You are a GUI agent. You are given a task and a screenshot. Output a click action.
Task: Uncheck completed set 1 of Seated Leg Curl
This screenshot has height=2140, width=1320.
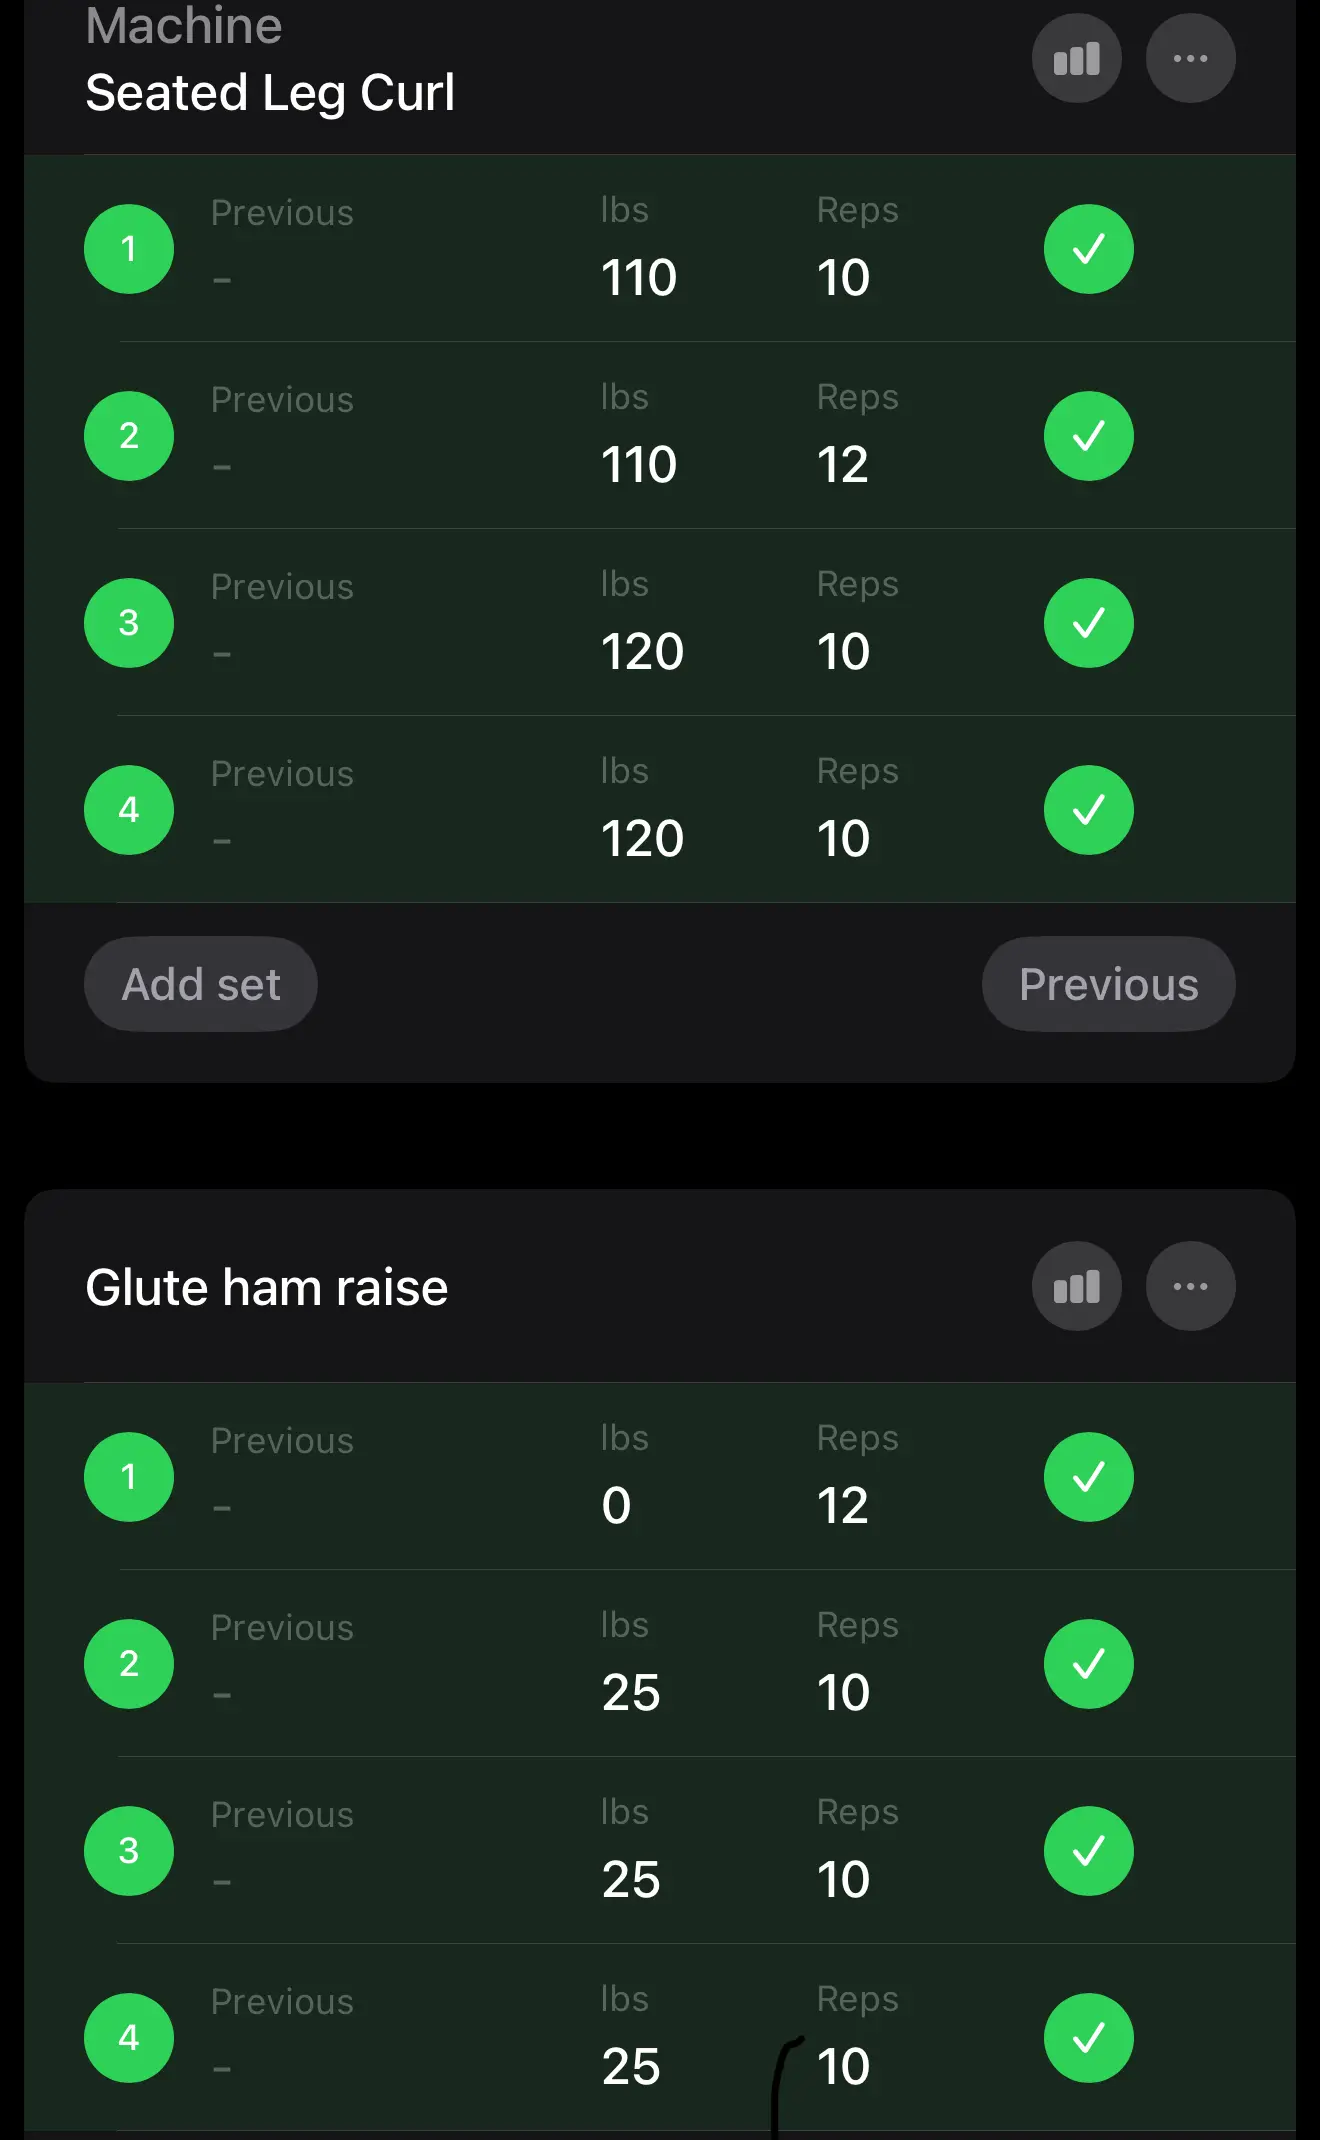pos(1088,249)
